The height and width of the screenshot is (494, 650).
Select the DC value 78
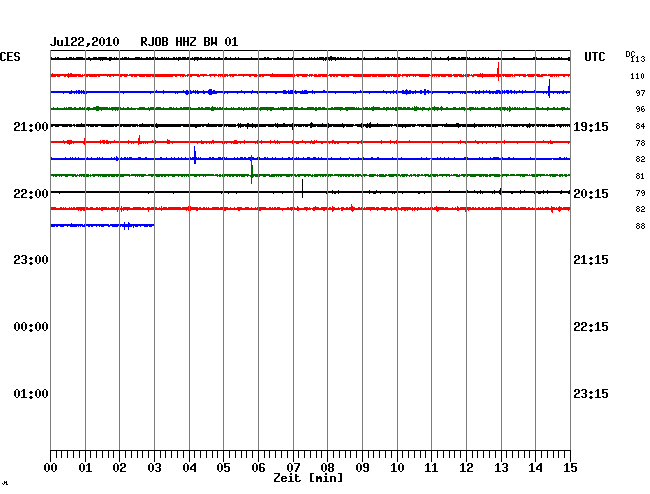(x=640, y=143)
